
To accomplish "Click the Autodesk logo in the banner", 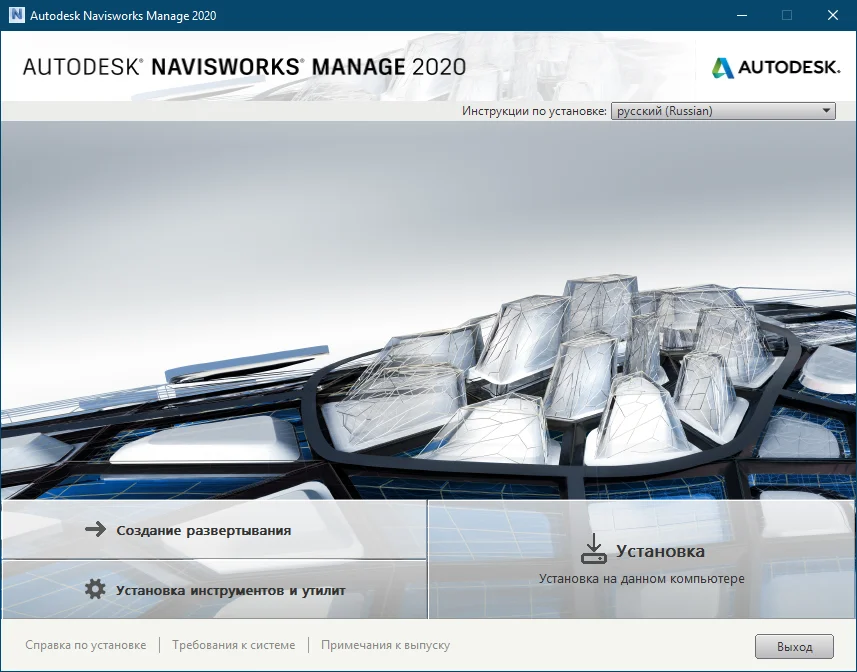I will point(775,67).
